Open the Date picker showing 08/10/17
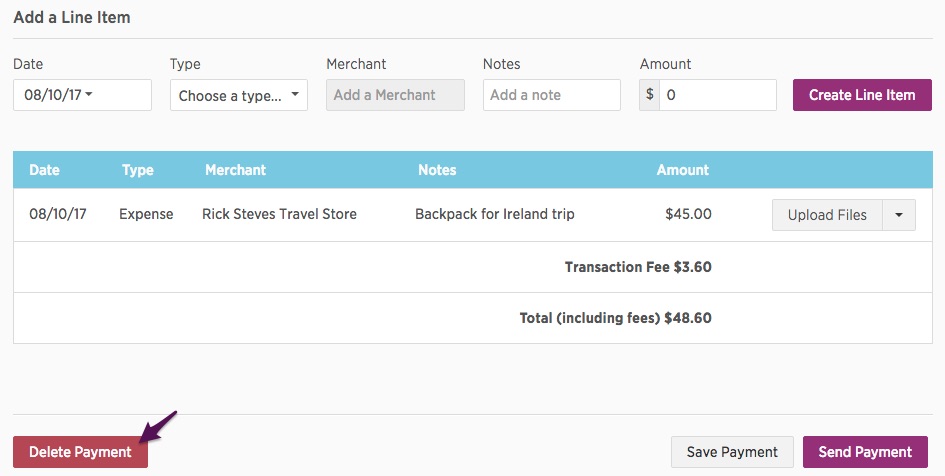 pyautogui.click(x=83, y=95)
